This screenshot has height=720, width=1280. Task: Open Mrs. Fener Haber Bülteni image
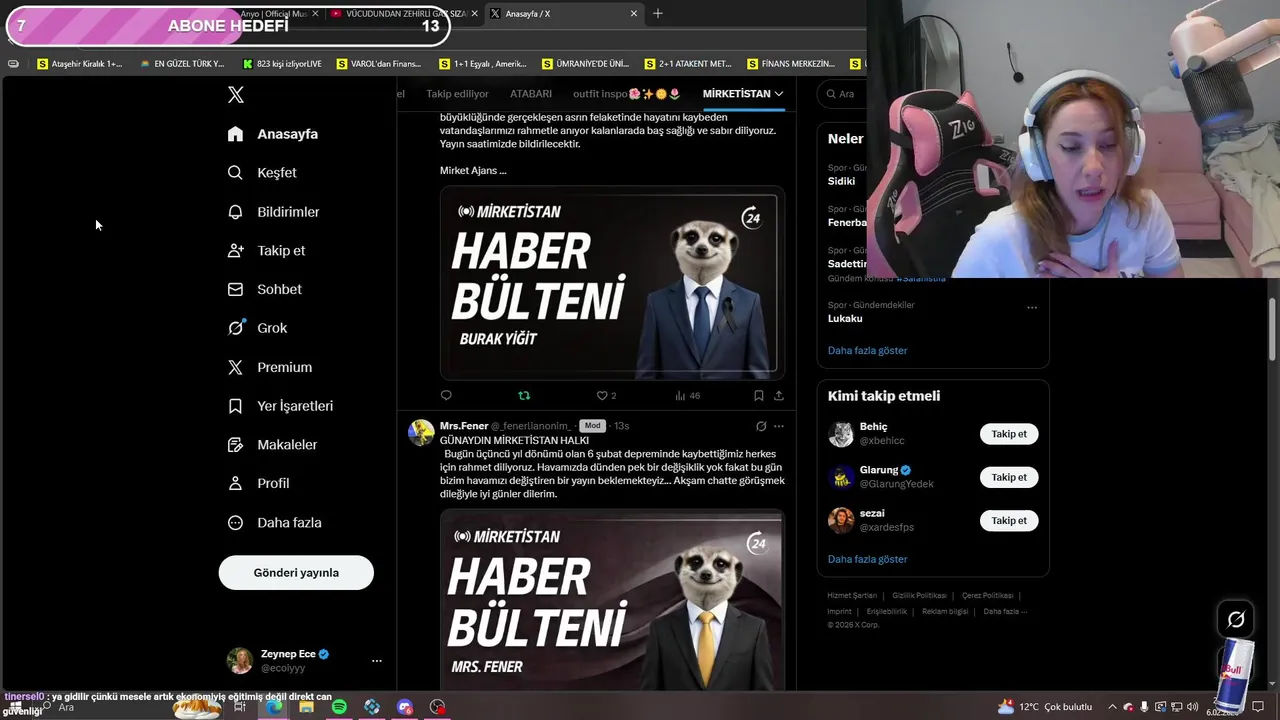(x=612, y=600)
